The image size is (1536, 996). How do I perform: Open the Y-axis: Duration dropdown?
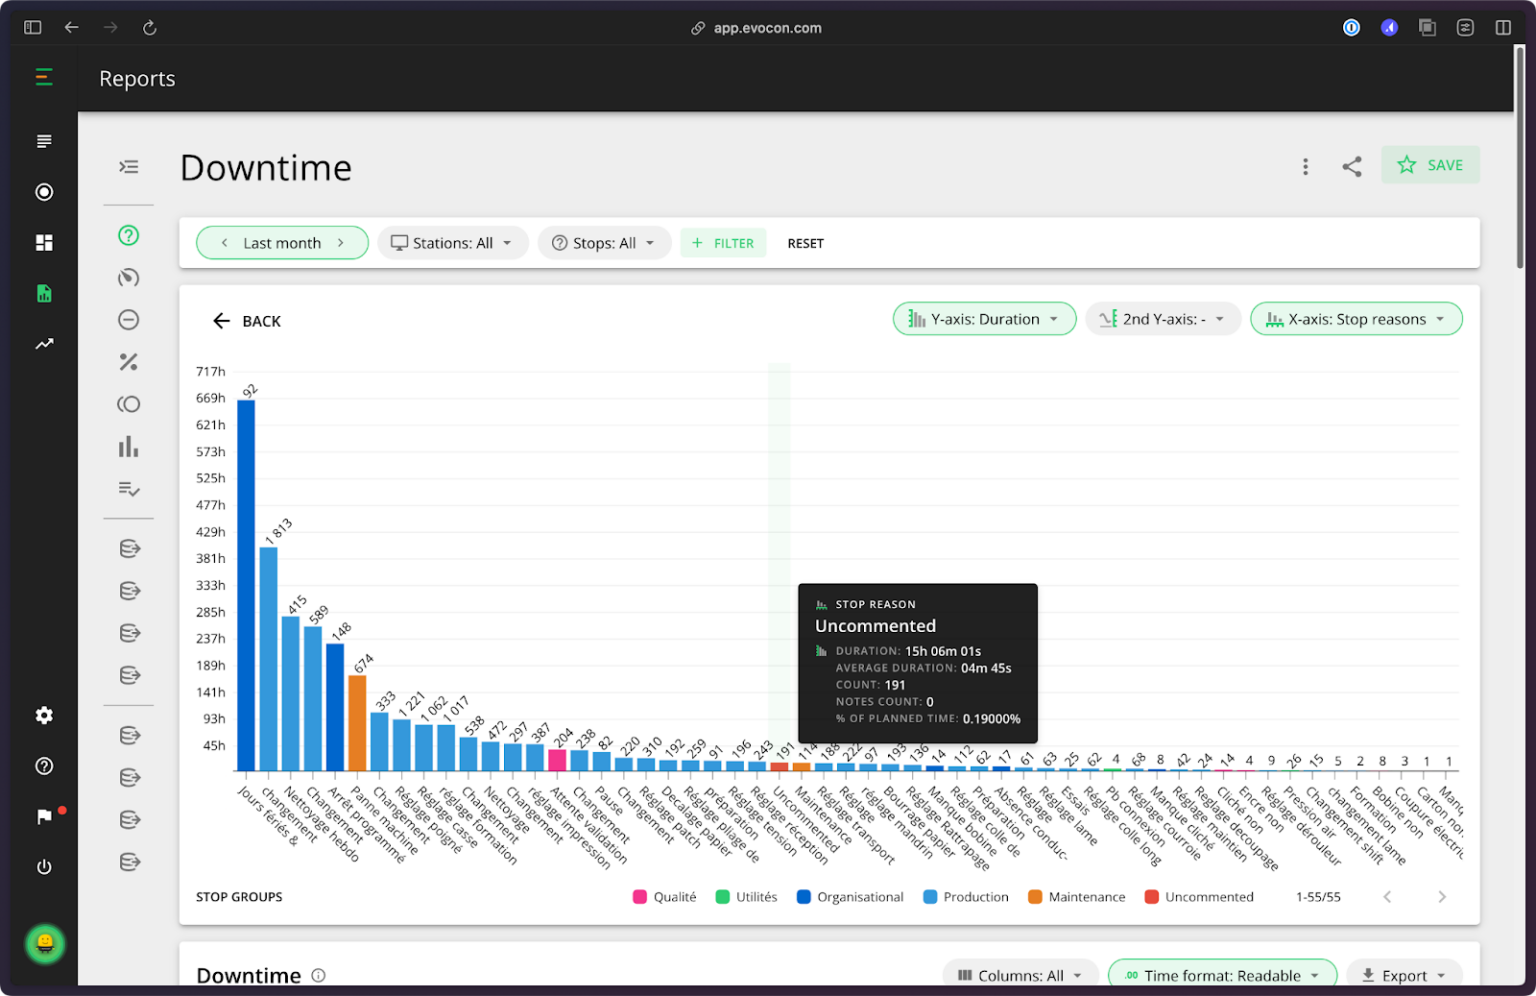(x=984, y=319)
